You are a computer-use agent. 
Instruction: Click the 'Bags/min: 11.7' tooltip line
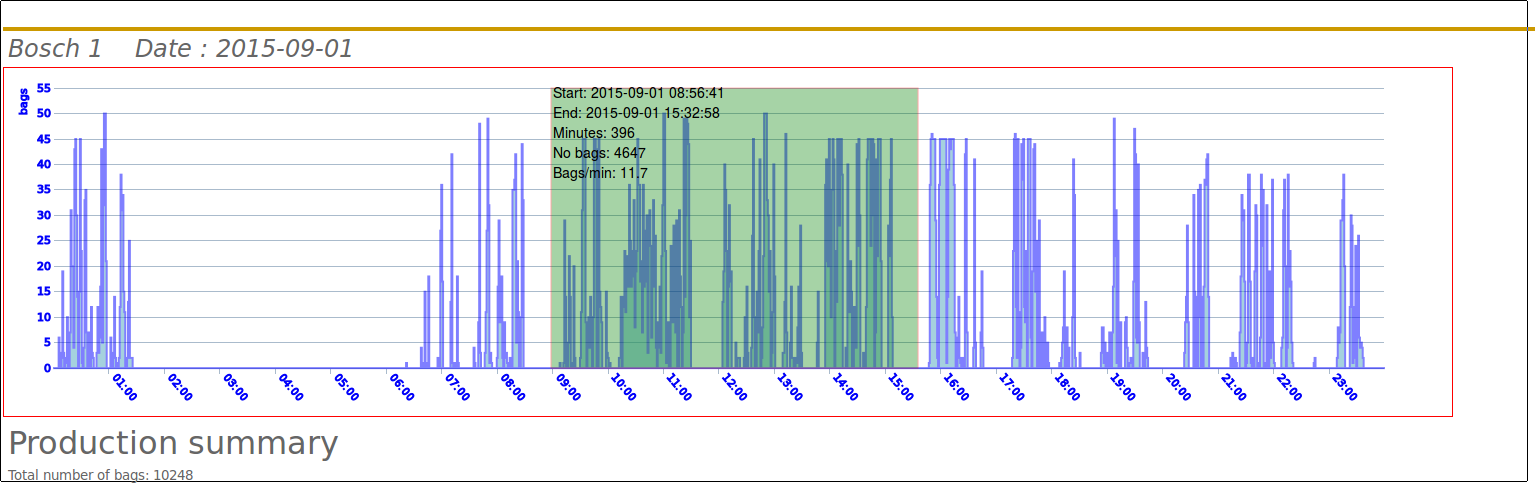[600, 173]
